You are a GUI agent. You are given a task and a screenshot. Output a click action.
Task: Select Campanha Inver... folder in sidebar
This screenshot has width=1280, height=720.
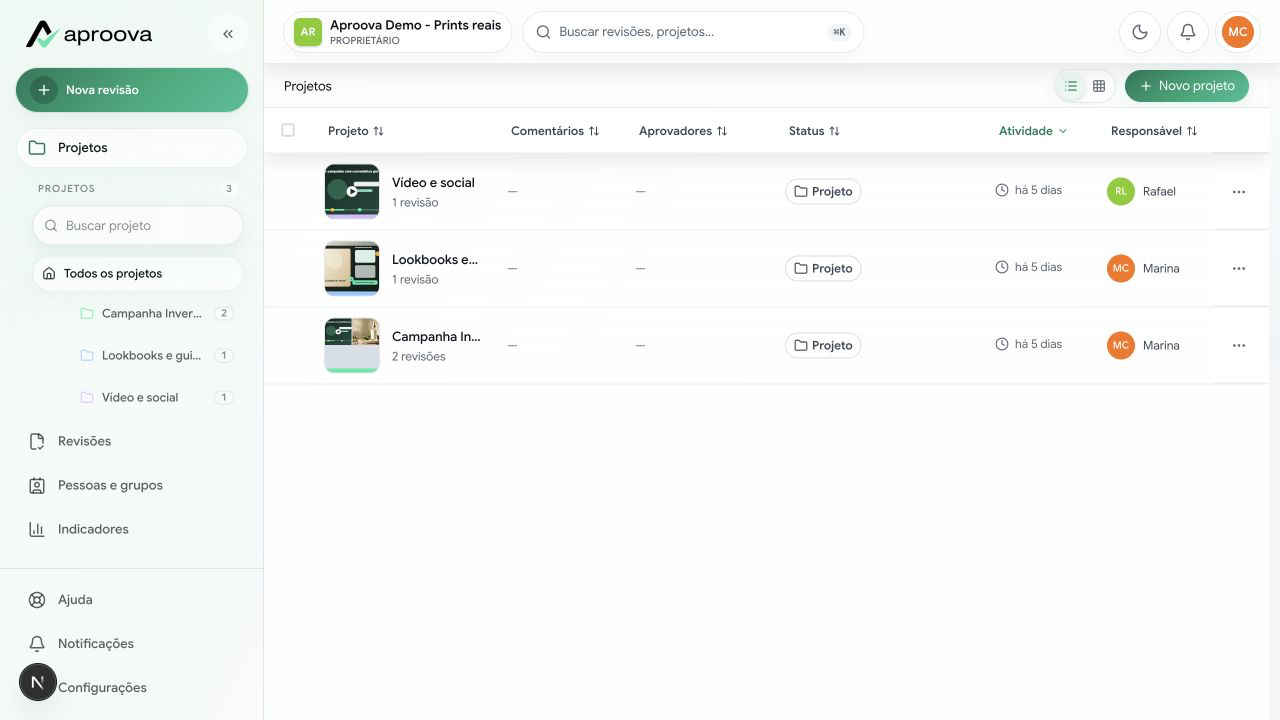click(156, 314)
